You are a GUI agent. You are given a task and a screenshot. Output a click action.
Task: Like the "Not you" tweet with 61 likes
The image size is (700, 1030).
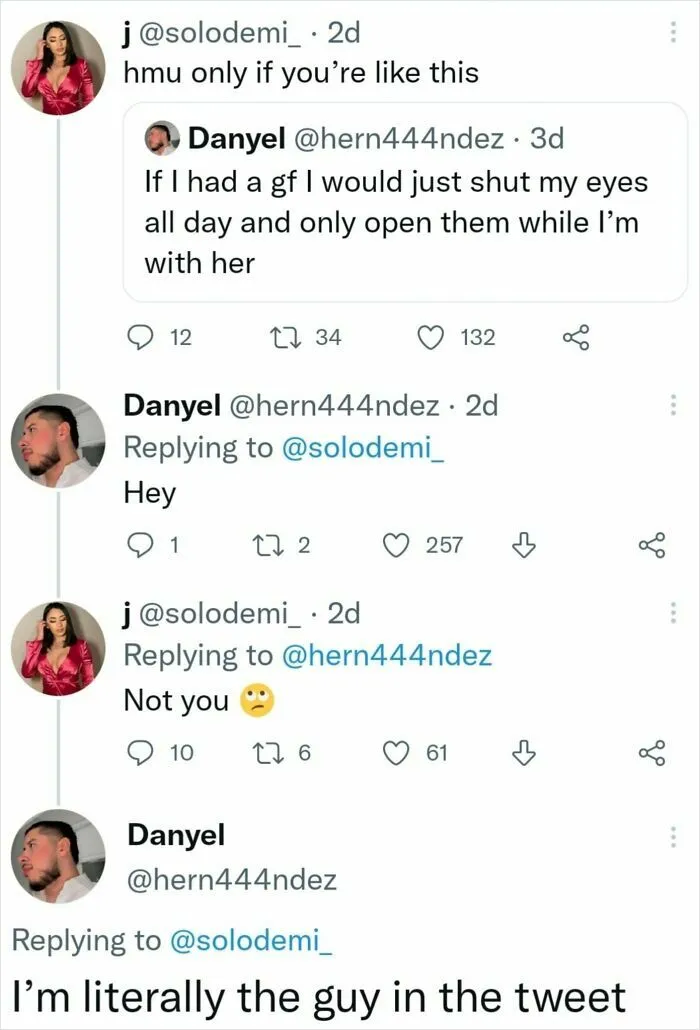(x=396, y=753)
